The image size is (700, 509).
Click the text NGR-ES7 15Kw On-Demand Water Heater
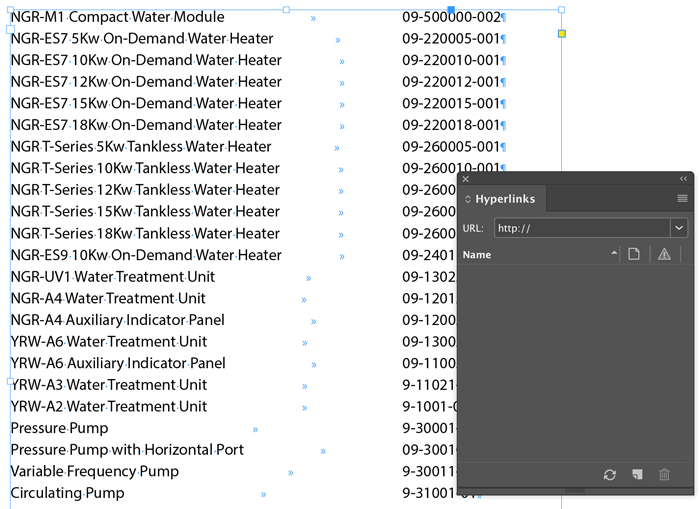[x=146, y=103]
